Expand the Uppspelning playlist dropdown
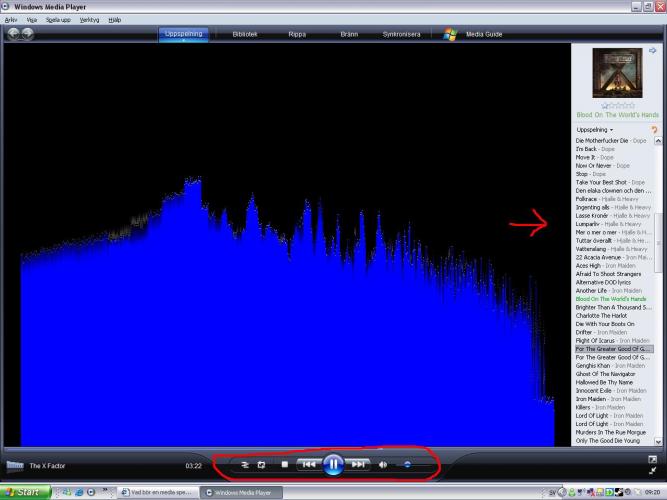Viewport: 667px width, 500px height. 596,130
